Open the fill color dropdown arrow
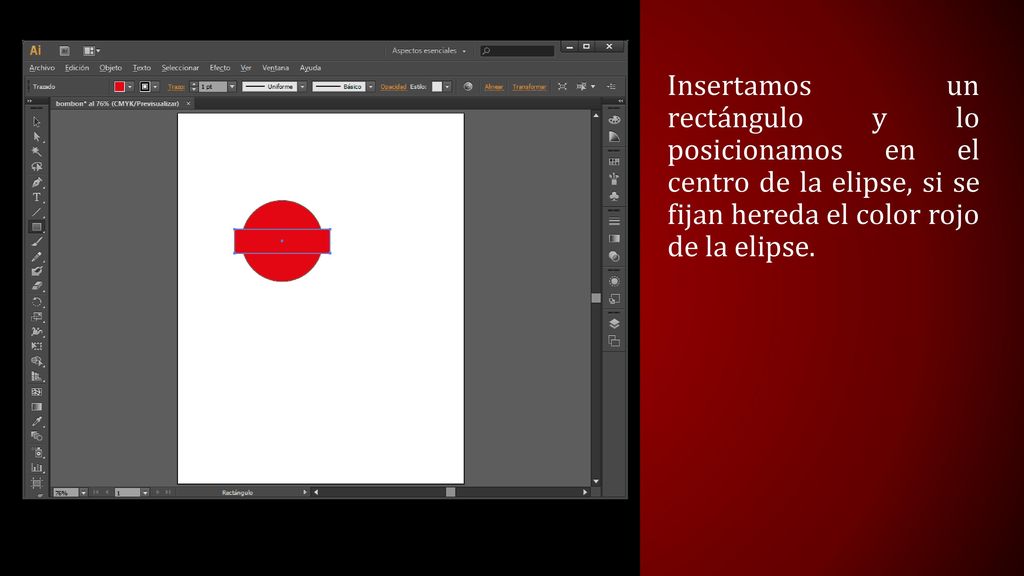1024x576 pixels. pyautogui.click(x=130, y=86)
